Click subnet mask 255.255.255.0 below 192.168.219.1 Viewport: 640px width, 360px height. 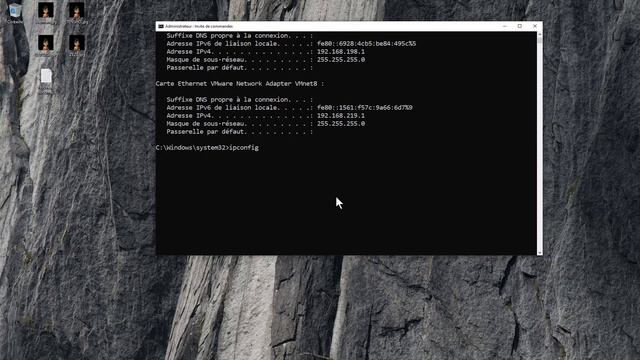pyautogui.click(x=341, y=124)
